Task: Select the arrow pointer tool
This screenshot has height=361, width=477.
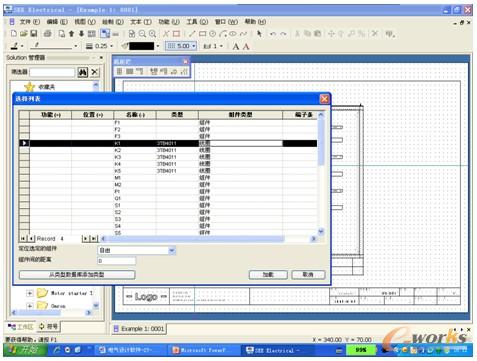Action: pos(259,34)
